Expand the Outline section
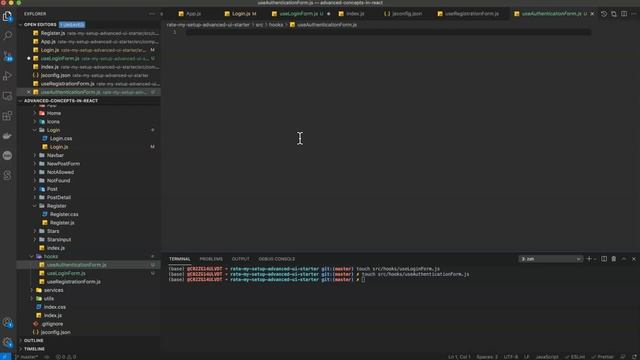 [x=33, y=340]
